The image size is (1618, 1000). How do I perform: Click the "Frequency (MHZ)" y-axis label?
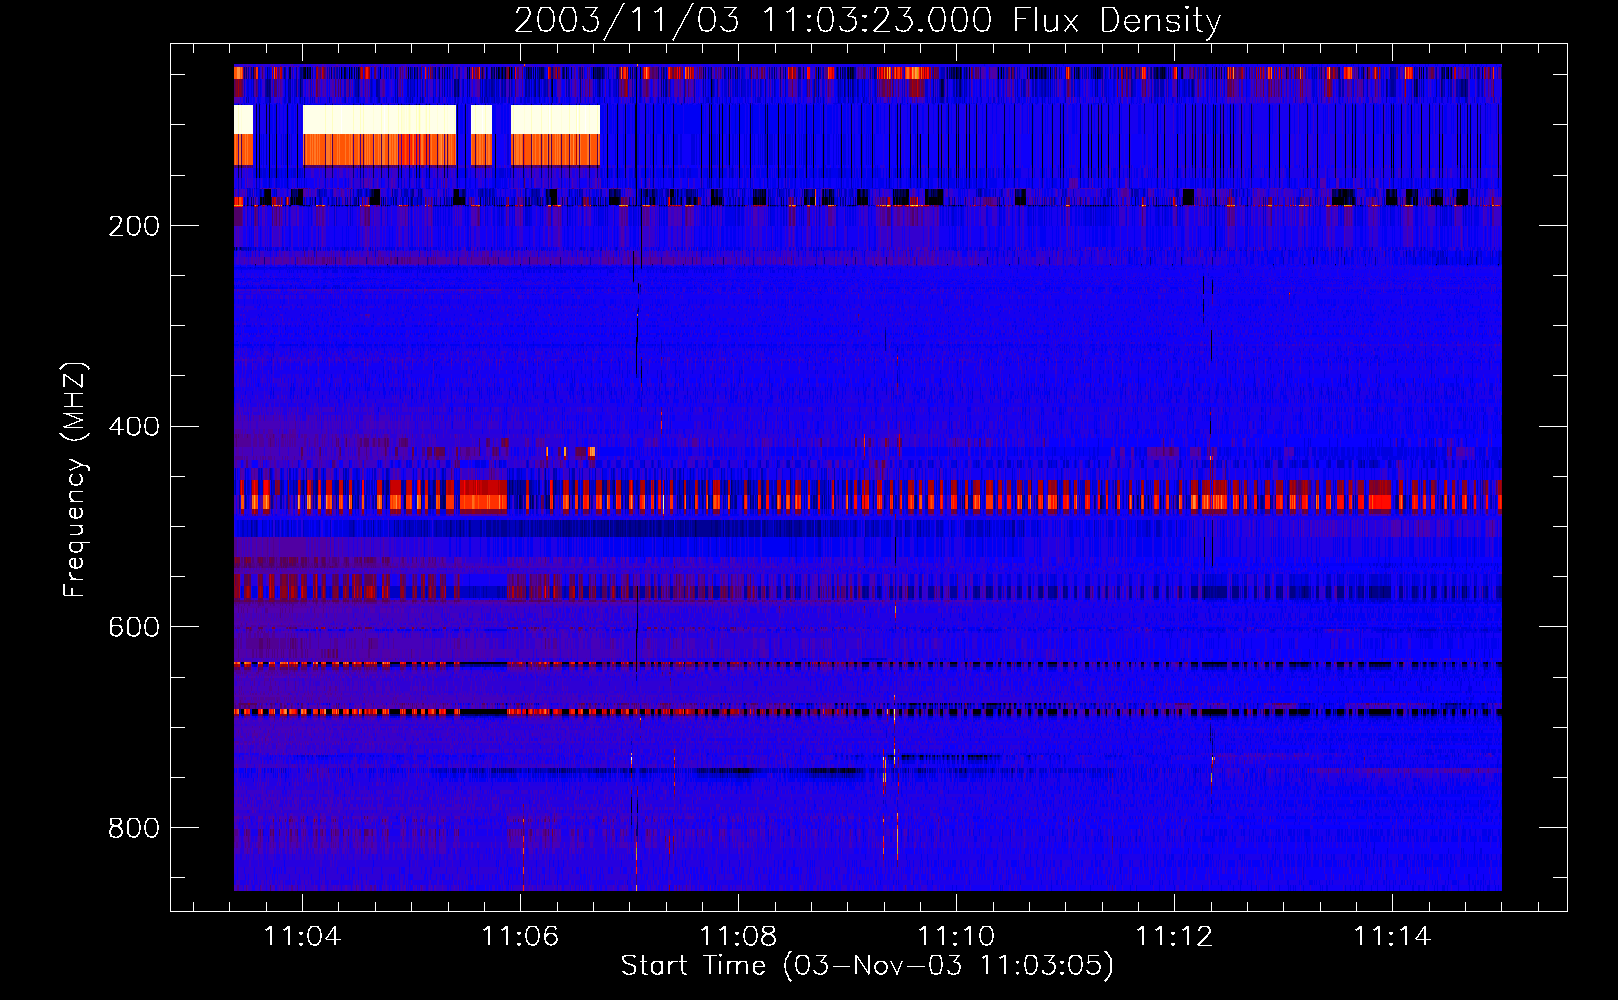(x=74, y=480)
